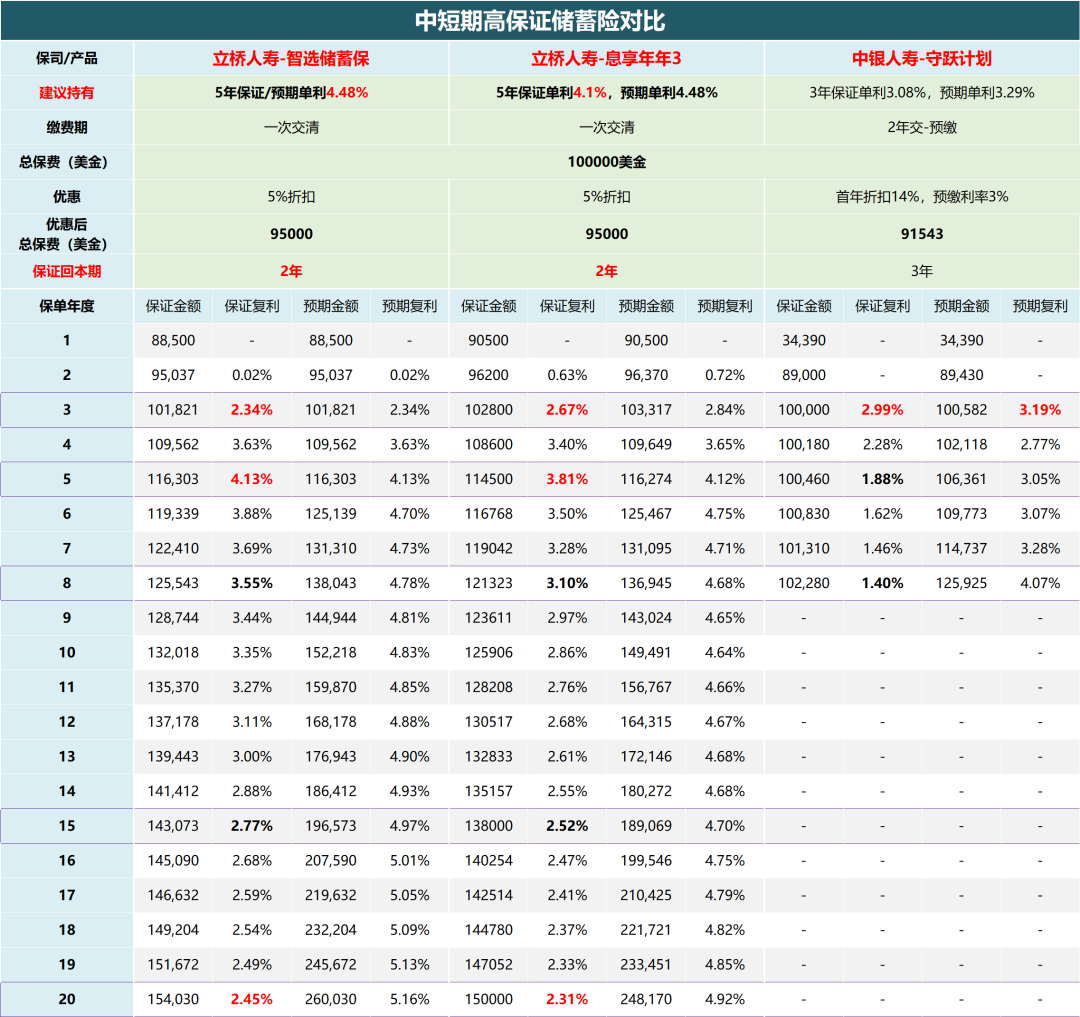Select the 2年交-预缴 payment period cell

pos(921,128)
